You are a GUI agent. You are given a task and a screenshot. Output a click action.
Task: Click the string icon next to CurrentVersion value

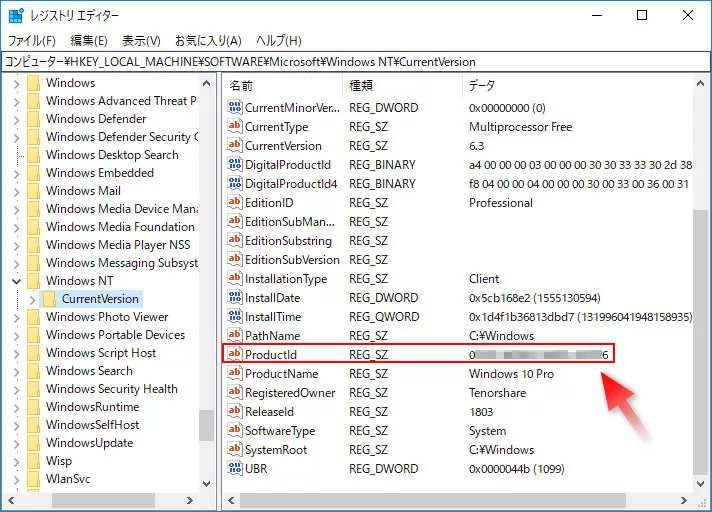click(x=235, y=145)
